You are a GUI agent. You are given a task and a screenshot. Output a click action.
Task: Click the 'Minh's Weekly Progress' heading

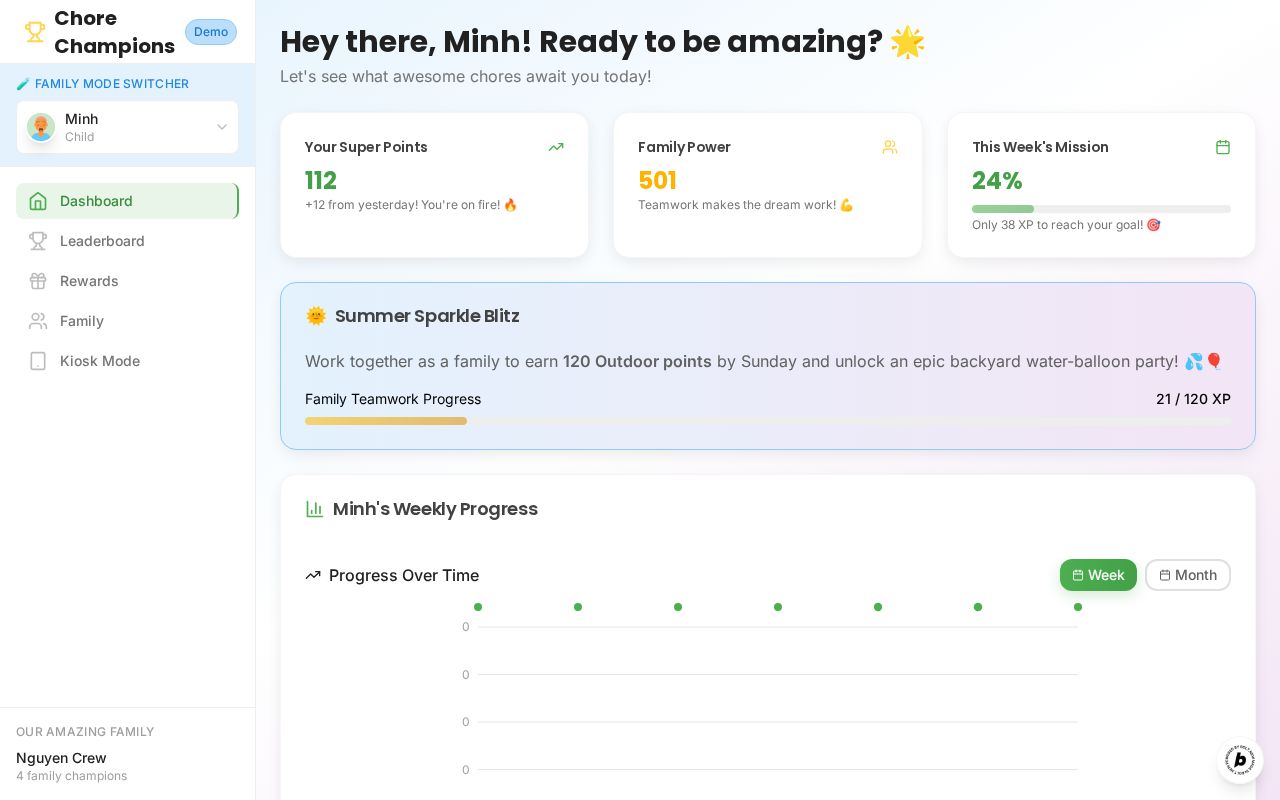435,509
